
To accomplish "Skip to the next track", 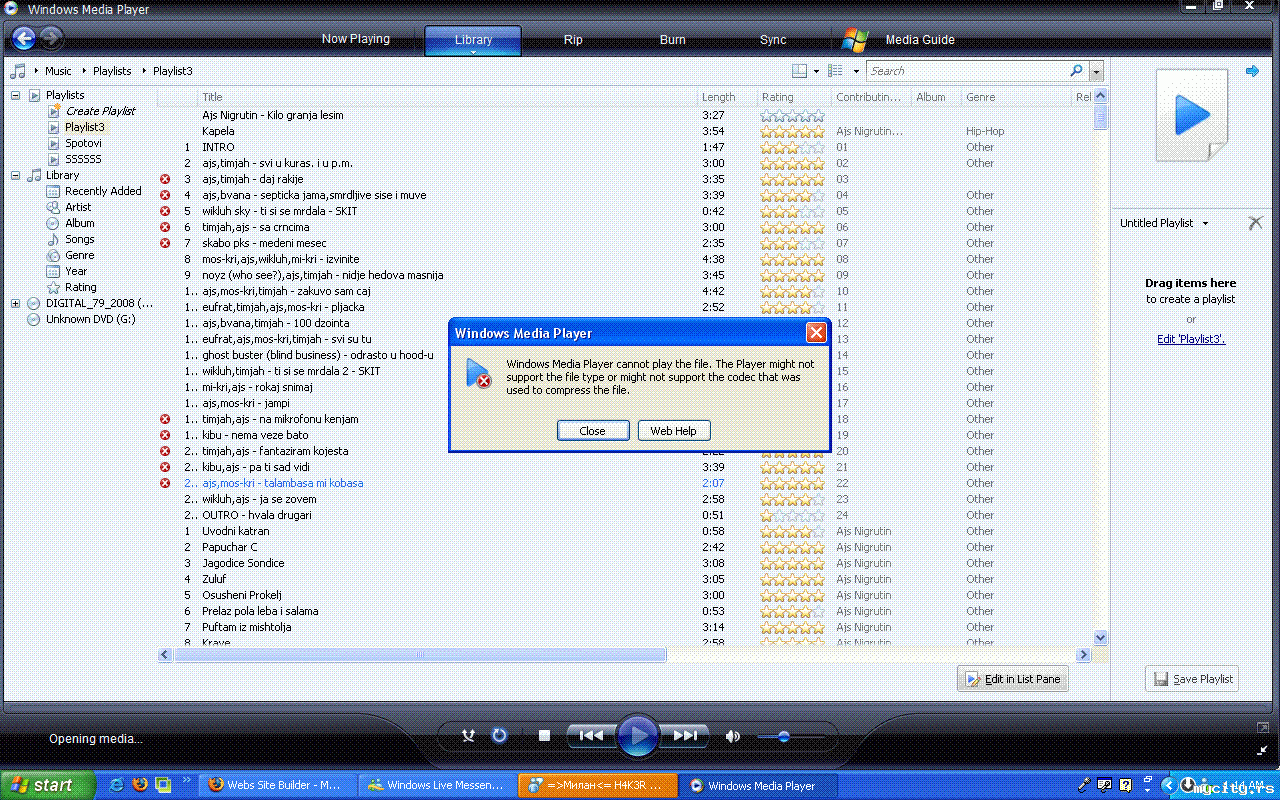I will pyautogui.click(x=685, y=736).
